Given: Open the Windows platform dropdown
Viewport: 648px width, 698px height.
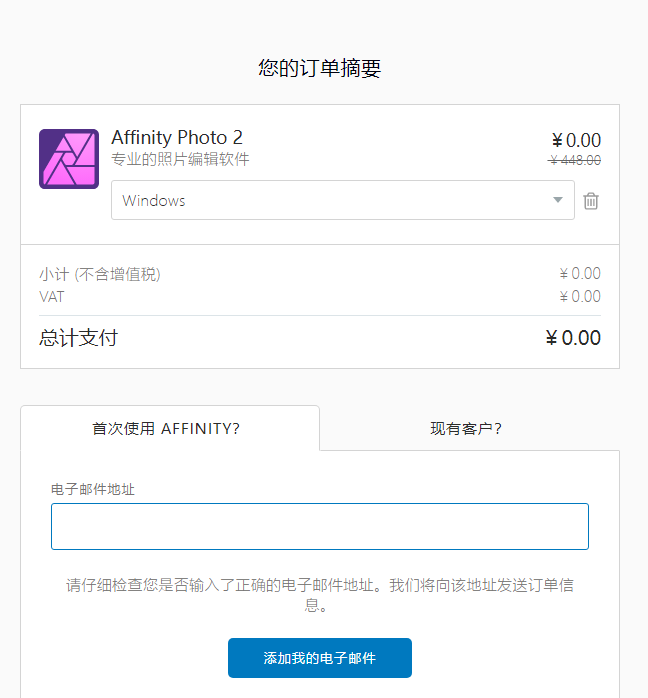Looking at the screenshot, I should coord(342,200).
